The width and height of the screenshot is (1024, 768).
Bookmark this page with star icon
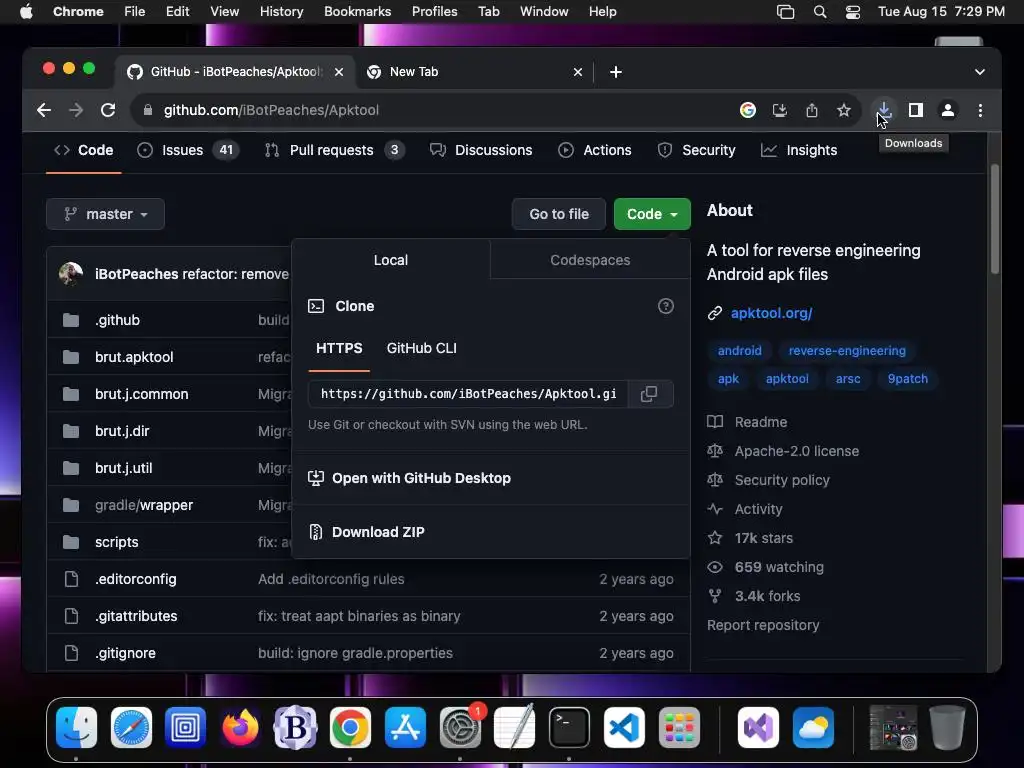[844, 110]
